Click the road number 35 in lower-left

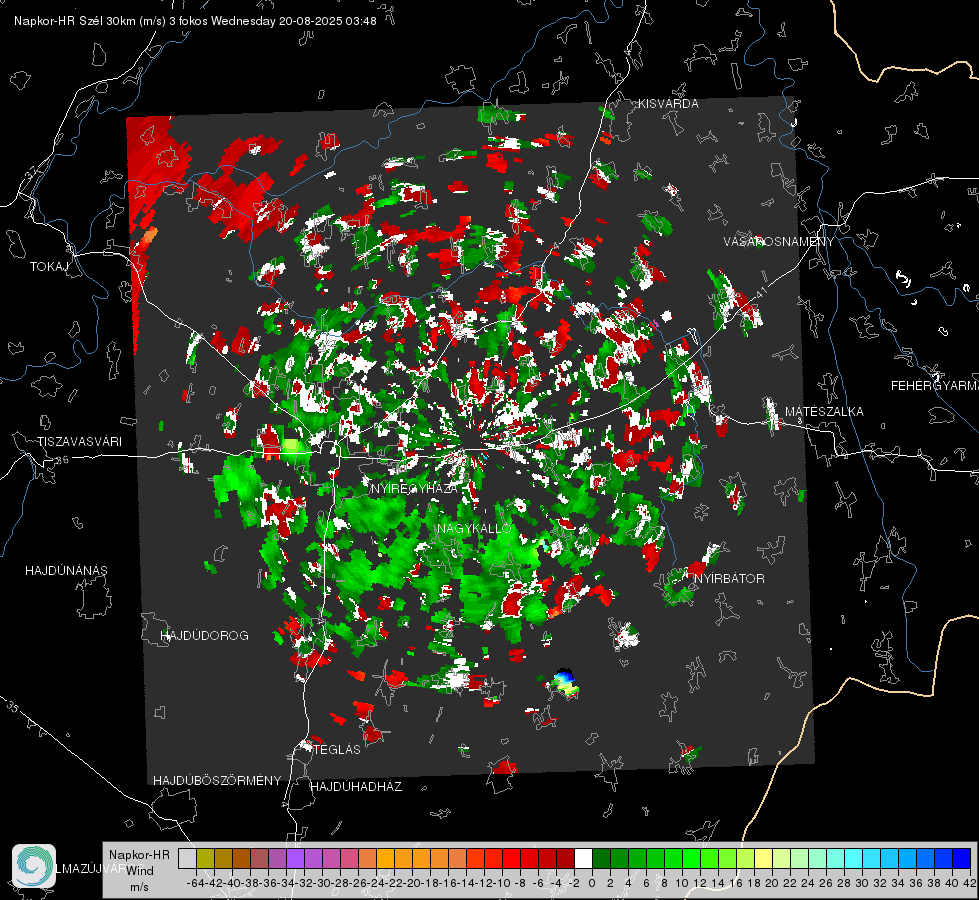click(x=14, y=707)
